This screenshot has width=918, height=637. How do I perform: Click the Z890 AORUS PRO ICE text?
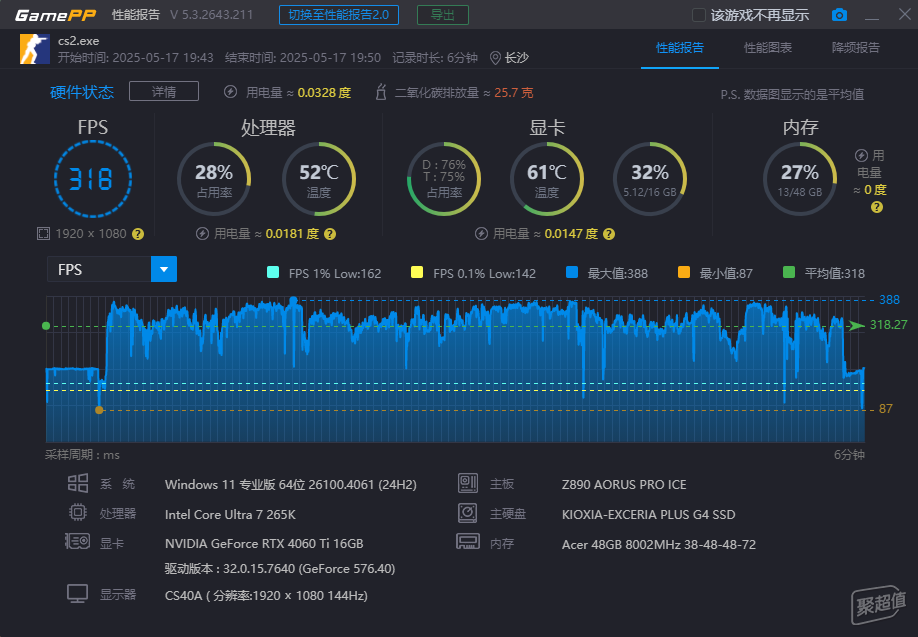click(624, 485)
